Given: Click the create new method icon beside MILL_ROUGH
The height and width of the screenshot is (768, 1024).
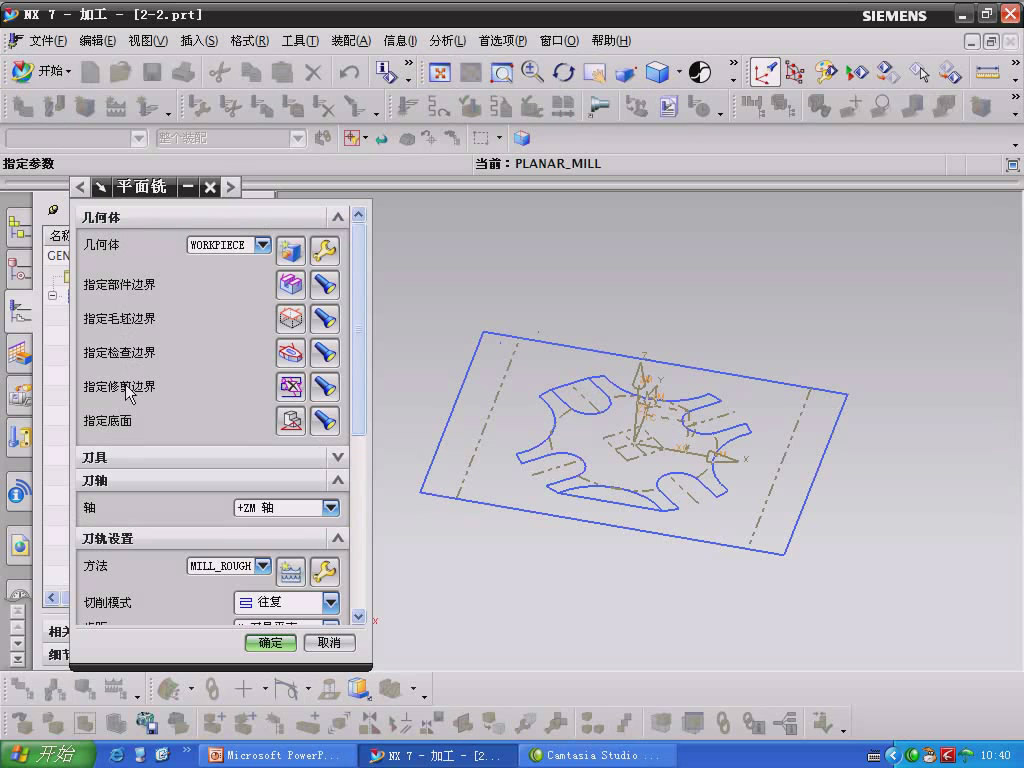Looking at the screenshot, I should click(x=291, y=571).
